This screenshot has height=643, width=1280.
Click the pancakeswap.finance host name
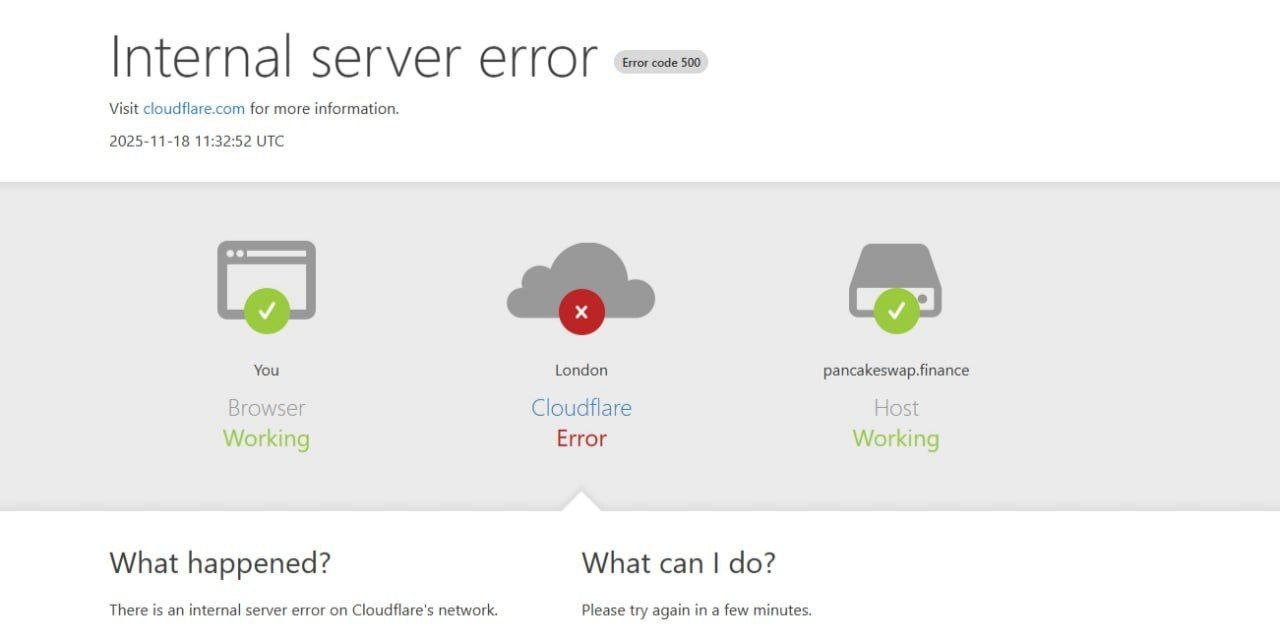tap(896, 370)
